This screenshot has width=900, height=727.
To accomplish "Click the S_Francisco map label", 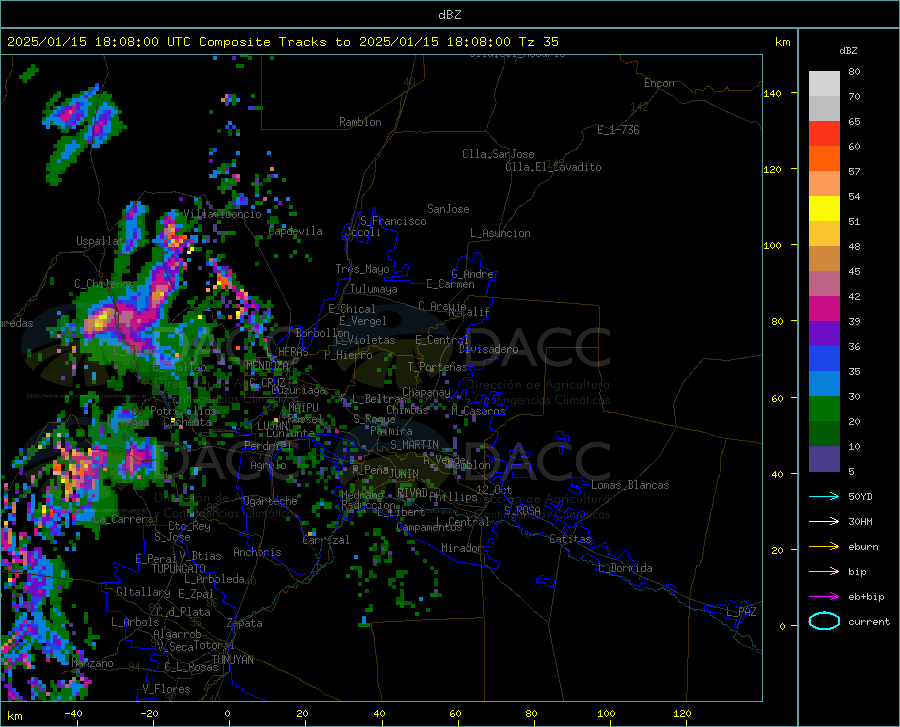I will 393,221.
